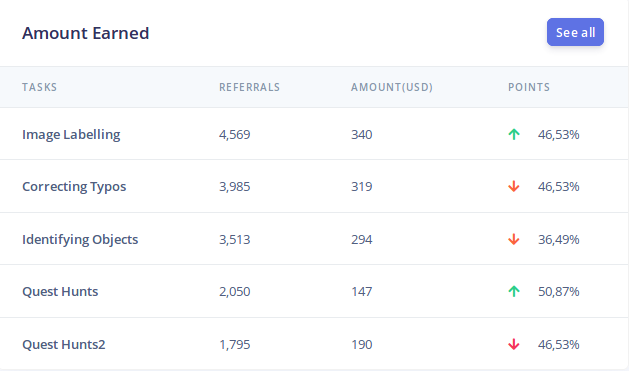Screen dimensions: 629x371
Task: Select the Quest Hunts2 task name
Action: coord(64,345)
